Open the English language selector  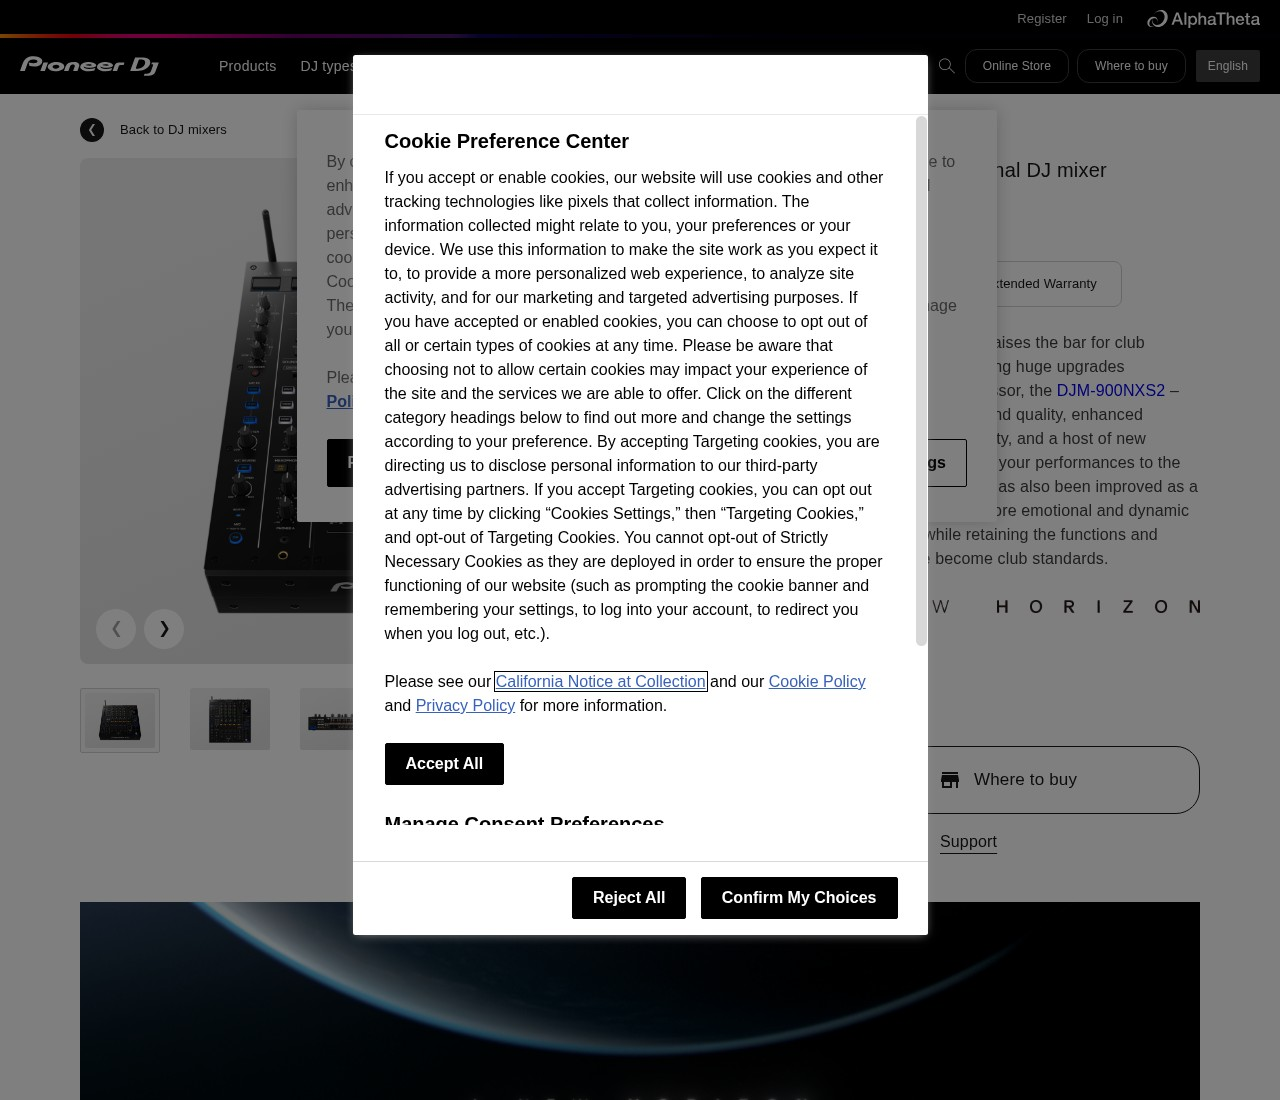click(x=1227, y=66)
